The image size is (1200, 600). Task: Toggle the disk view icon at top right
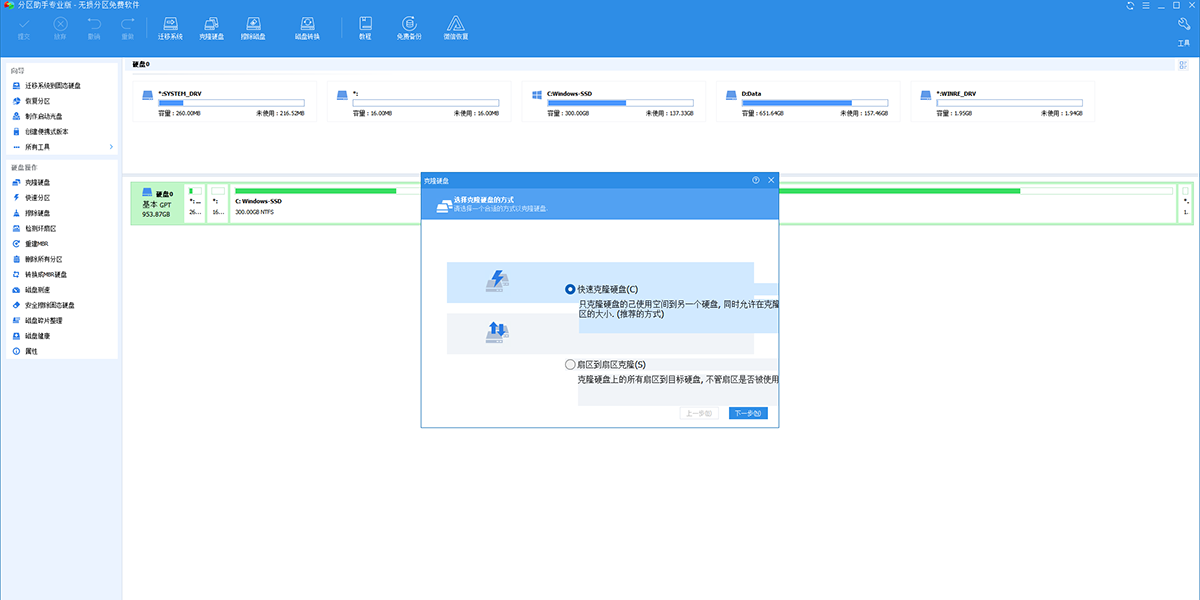[1182, 65]
